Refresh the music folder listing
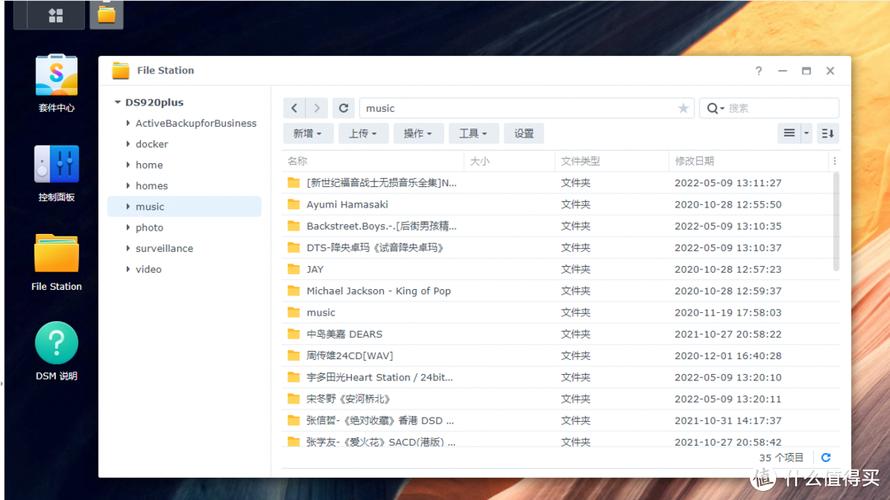Image resolution: width=890 pixels, height=500 pixels. click(x=343, y=108)
